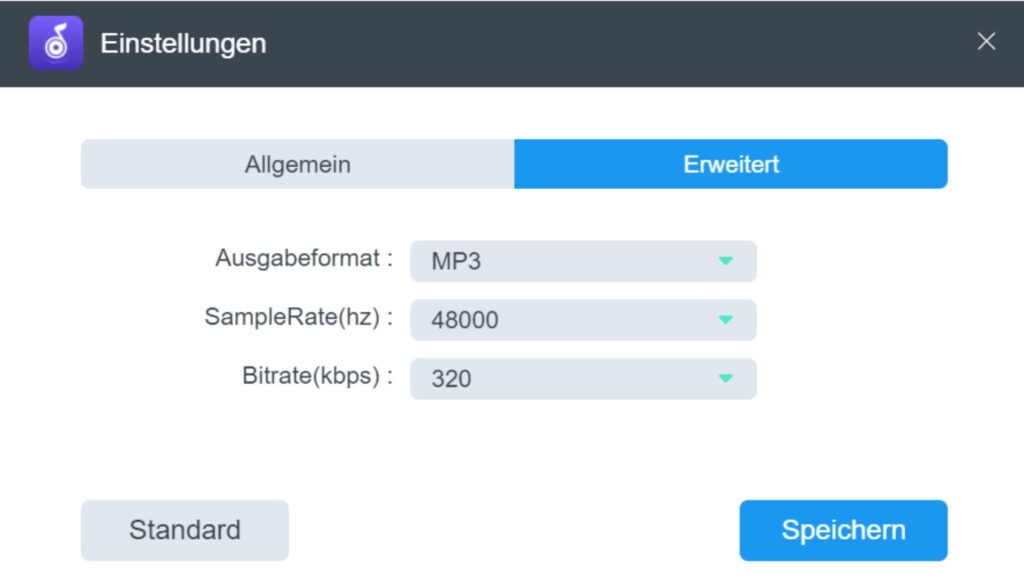Click the empty dark title bar area

tap(620, 43)
